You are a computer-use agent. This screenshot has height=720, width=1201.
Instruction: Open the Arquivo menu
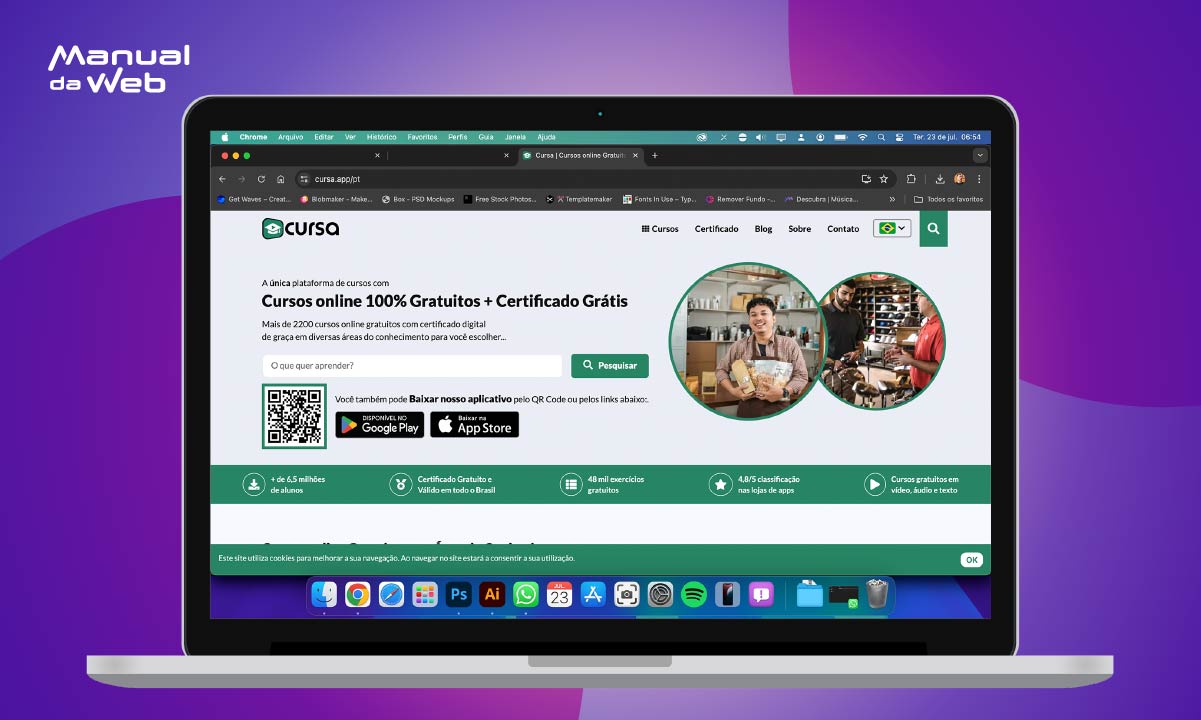click(290, 137)
